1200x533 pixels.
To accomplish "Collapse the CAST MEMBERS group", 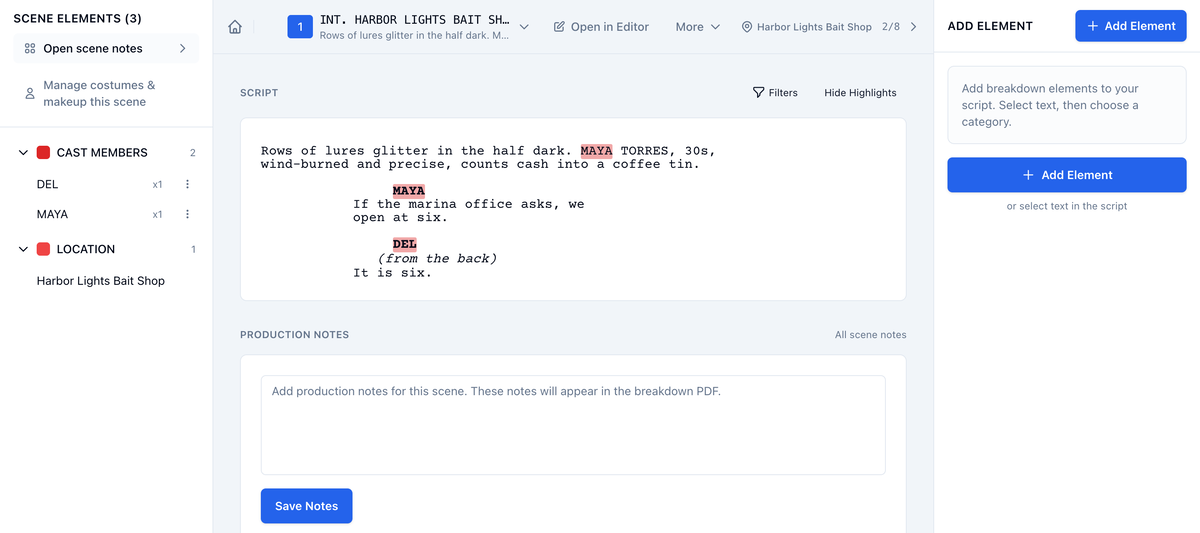I will [x=23, y=152].
